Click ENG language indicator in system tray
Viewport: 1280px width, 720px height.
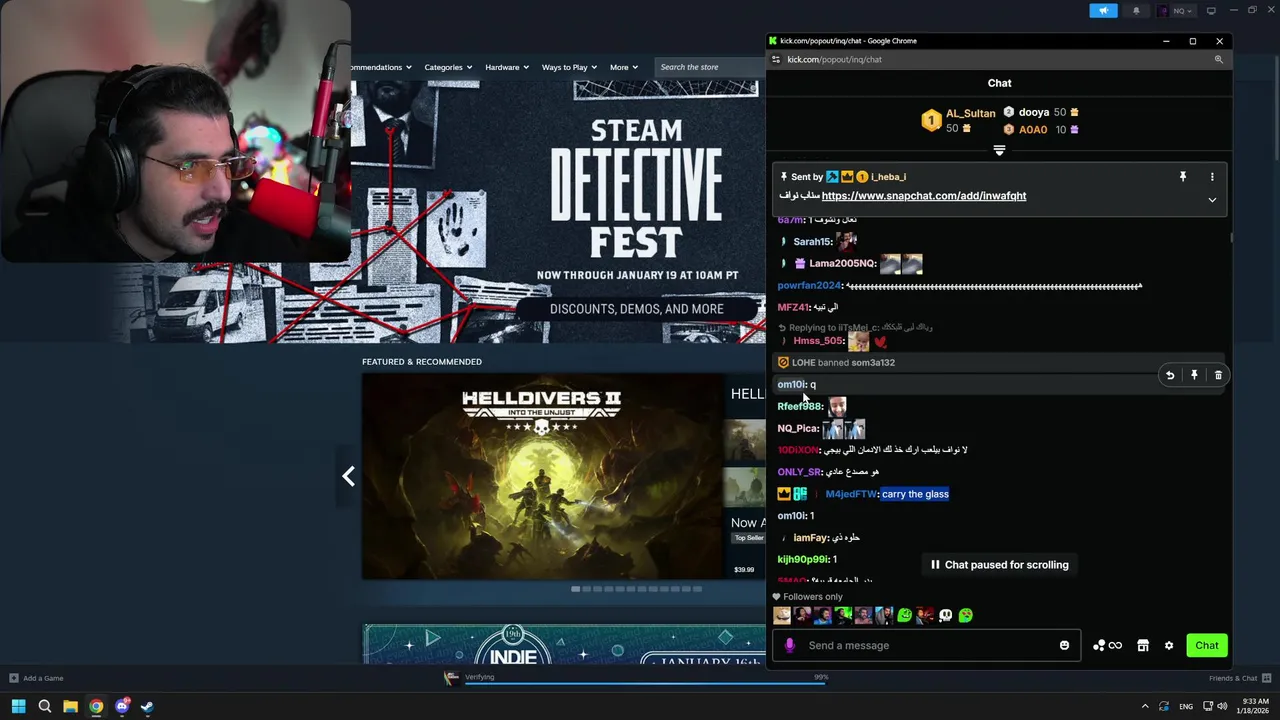(x=1186, y=706)
